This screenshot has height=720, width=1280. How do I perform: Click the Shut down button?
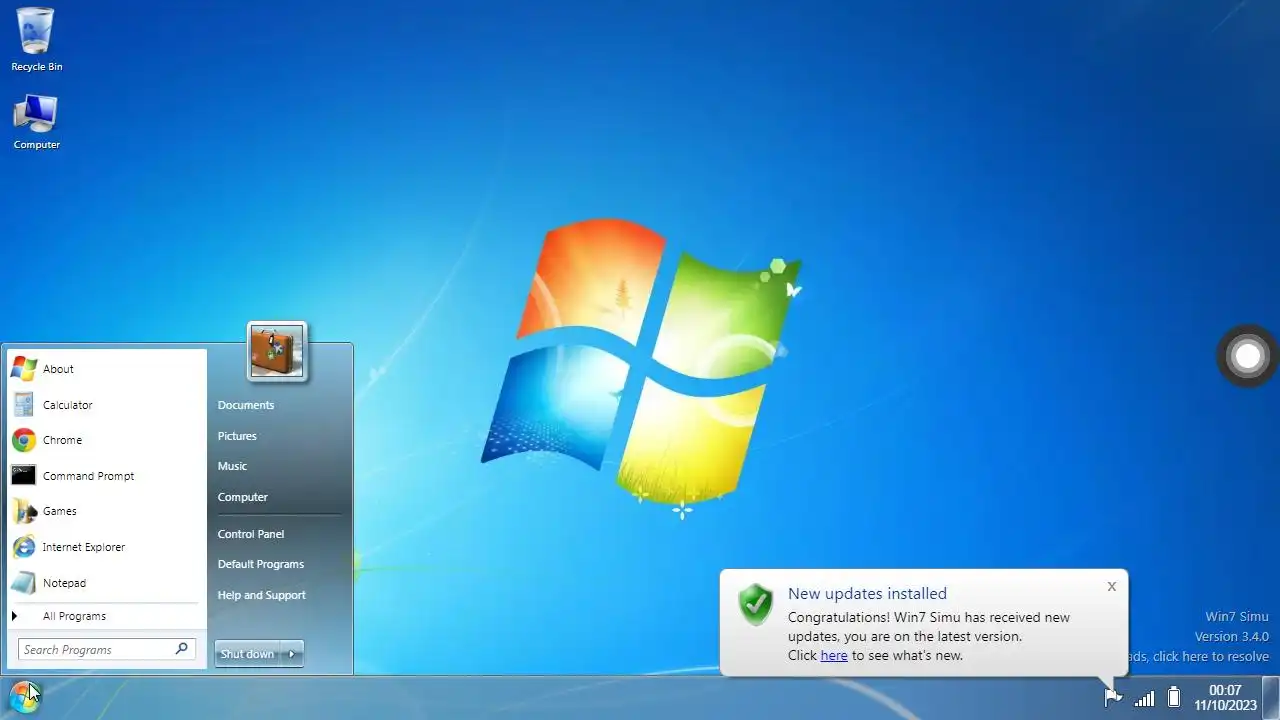click(247, 654)
